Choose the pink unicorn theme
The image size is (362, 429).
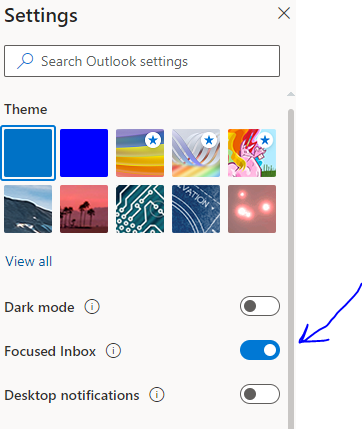point(252,153)
